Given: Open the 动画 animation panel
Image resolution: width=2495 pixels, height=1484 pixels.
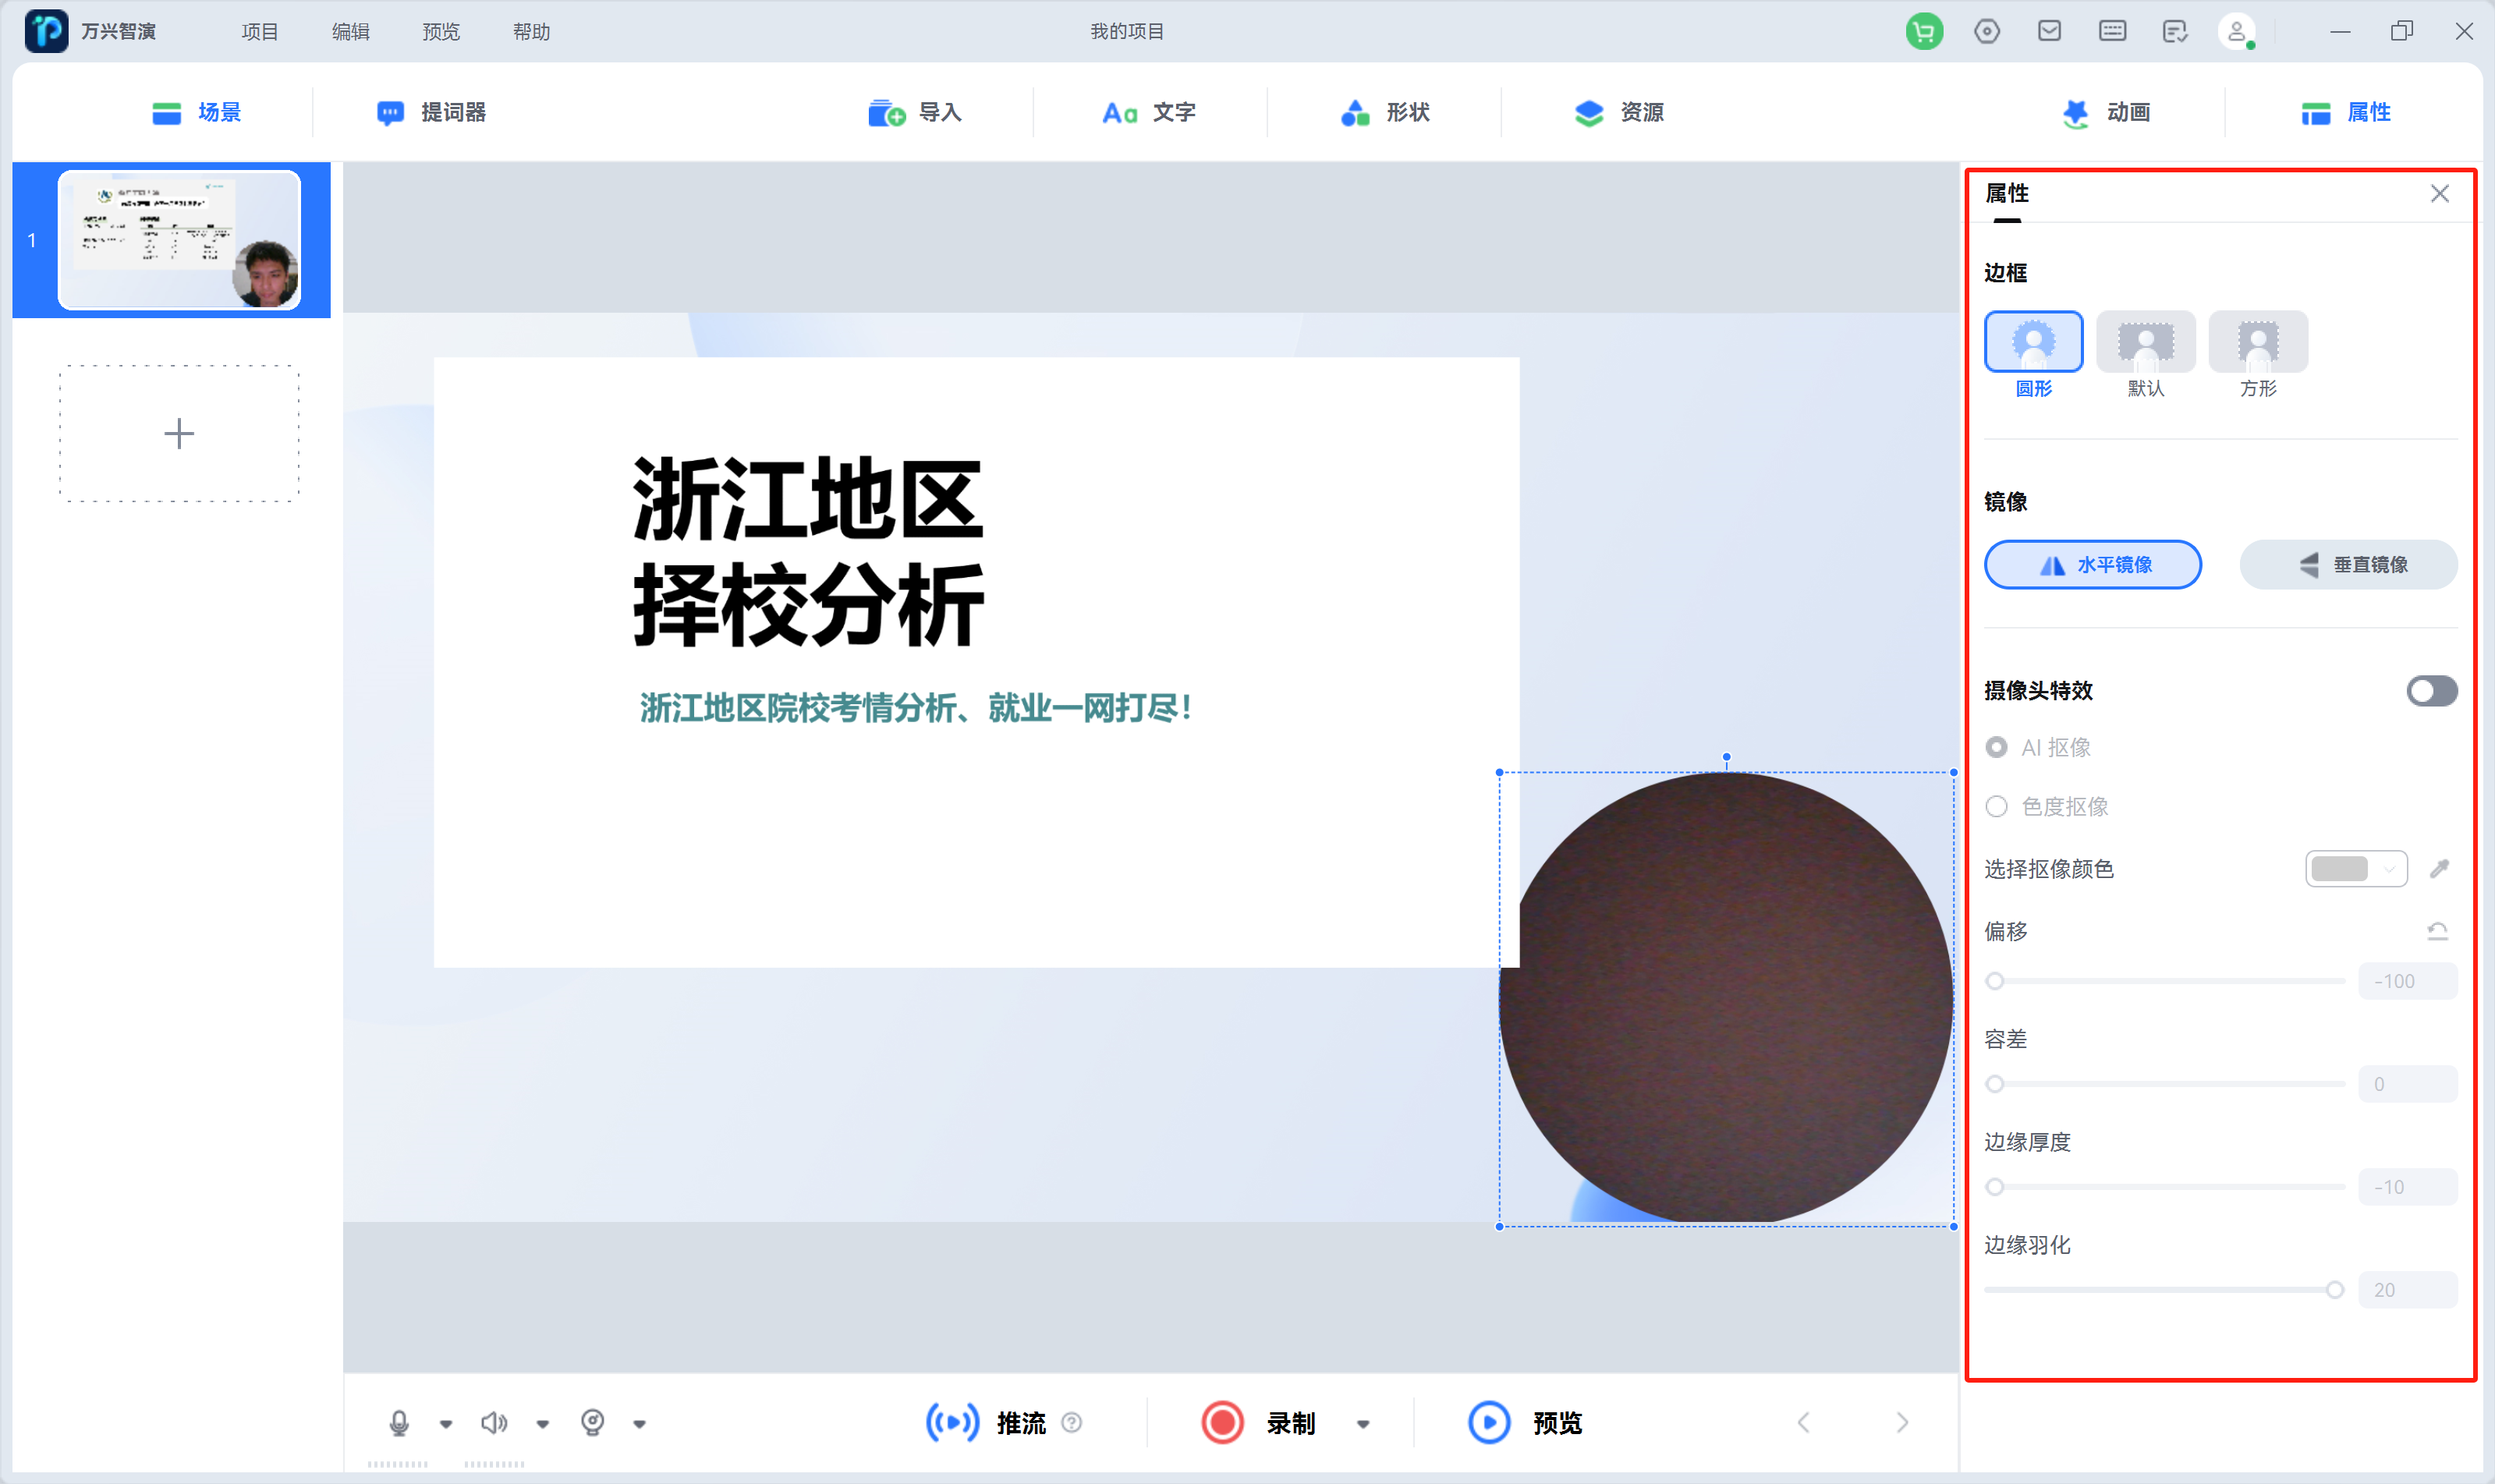Looking at the screenshot, I should (x=2108, y=112).
